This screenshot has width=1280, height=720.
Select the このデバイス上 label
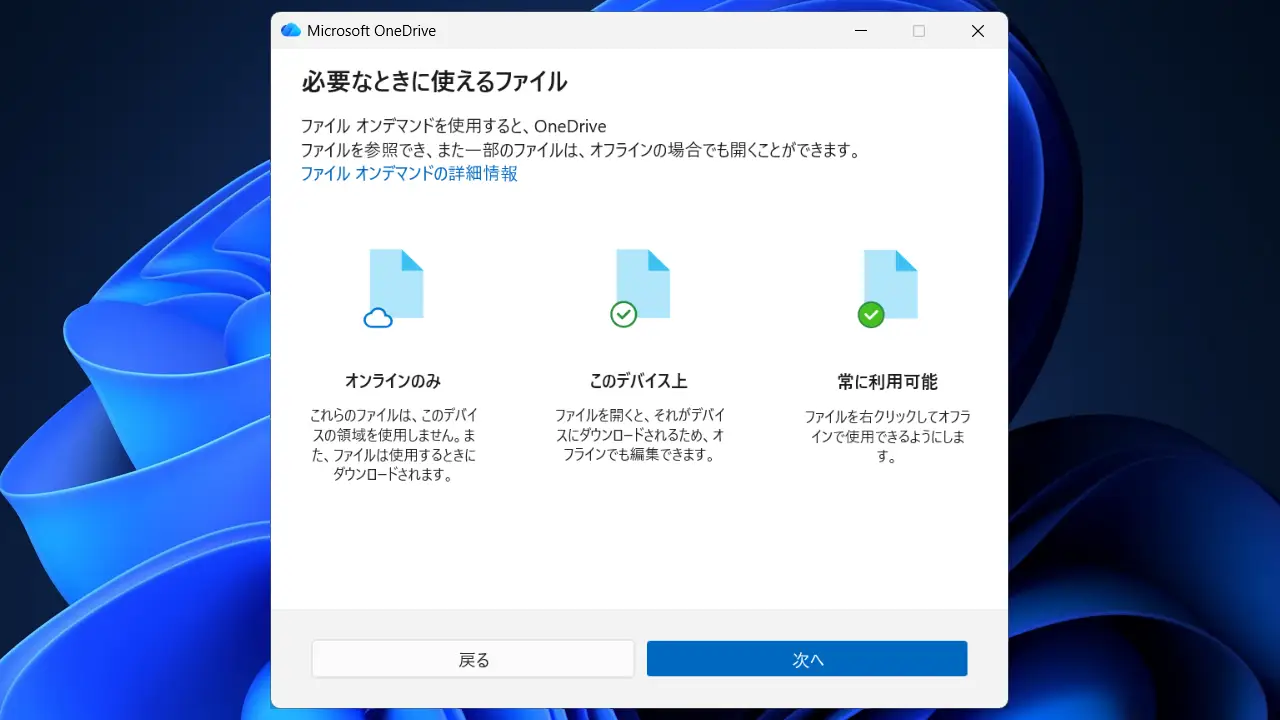pyautogui.click(x=639, y=381)
